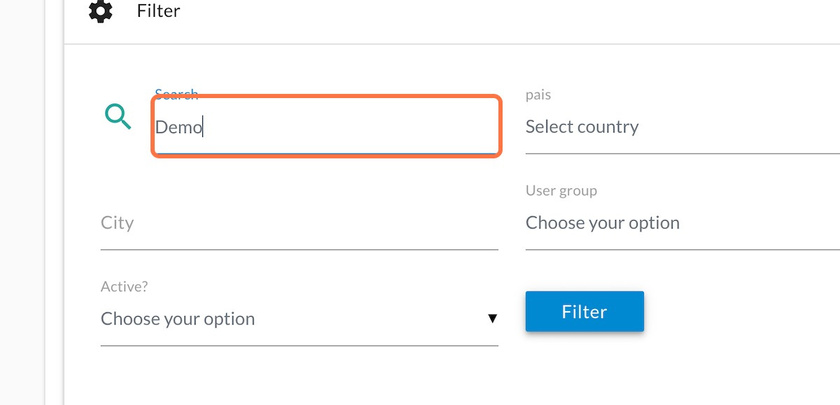Open the Select country dropdown

682,127
